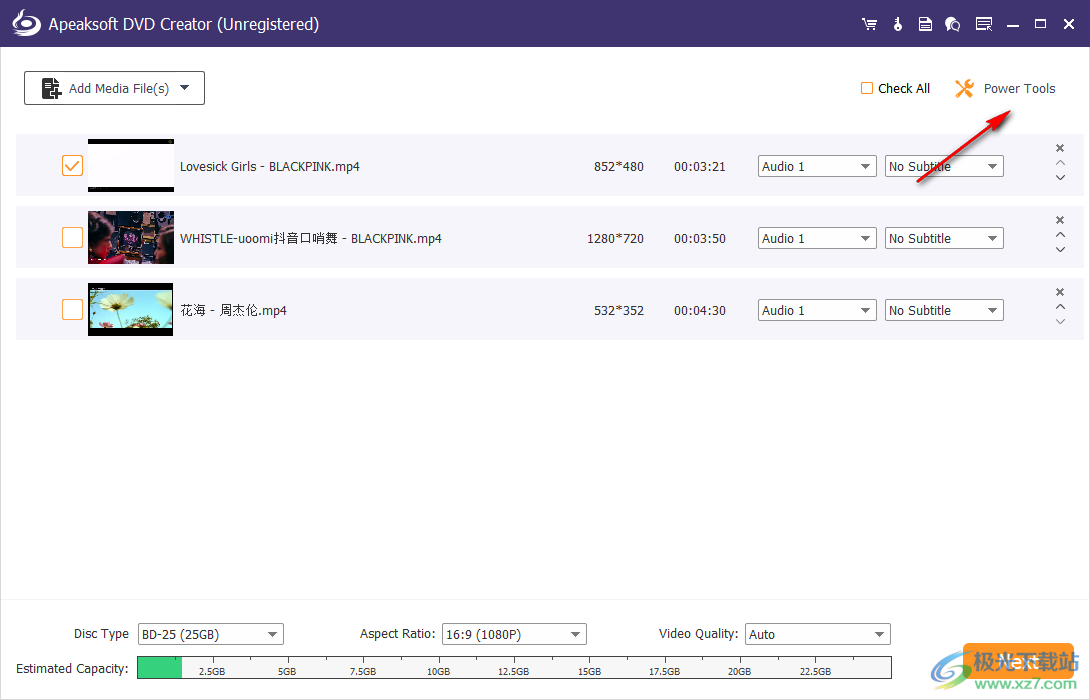This screenshot has height=700, width=1090.
Task: Click the Apeaksoft logo icon
Action: (x=26, y=24)
